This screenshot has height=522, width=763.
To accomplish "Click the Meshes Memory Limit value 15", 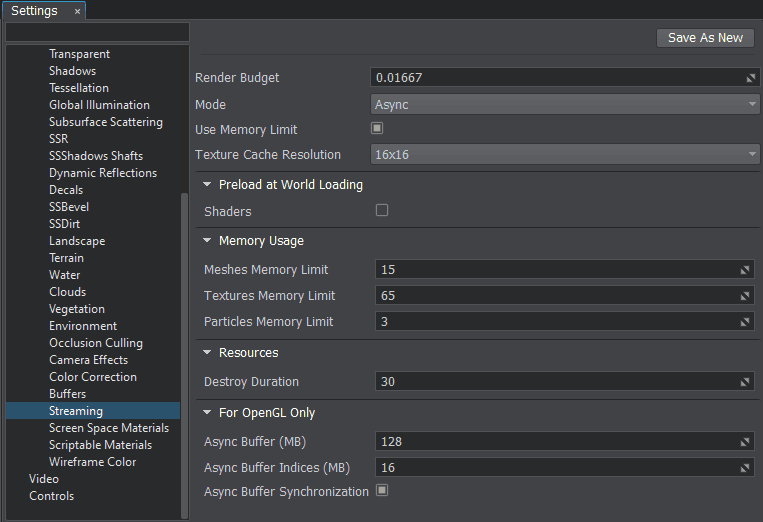I will pos(388,270).
